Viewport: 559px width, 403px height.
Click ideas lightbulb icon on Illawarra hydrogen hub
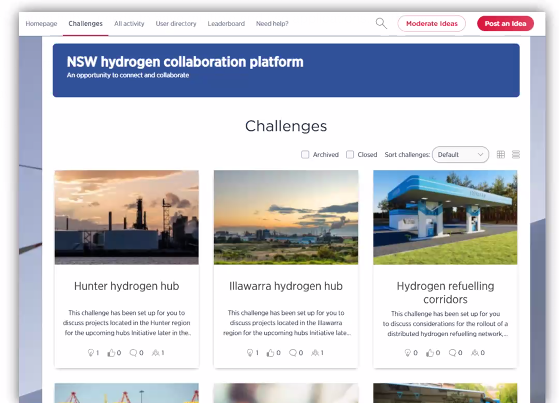250,353
